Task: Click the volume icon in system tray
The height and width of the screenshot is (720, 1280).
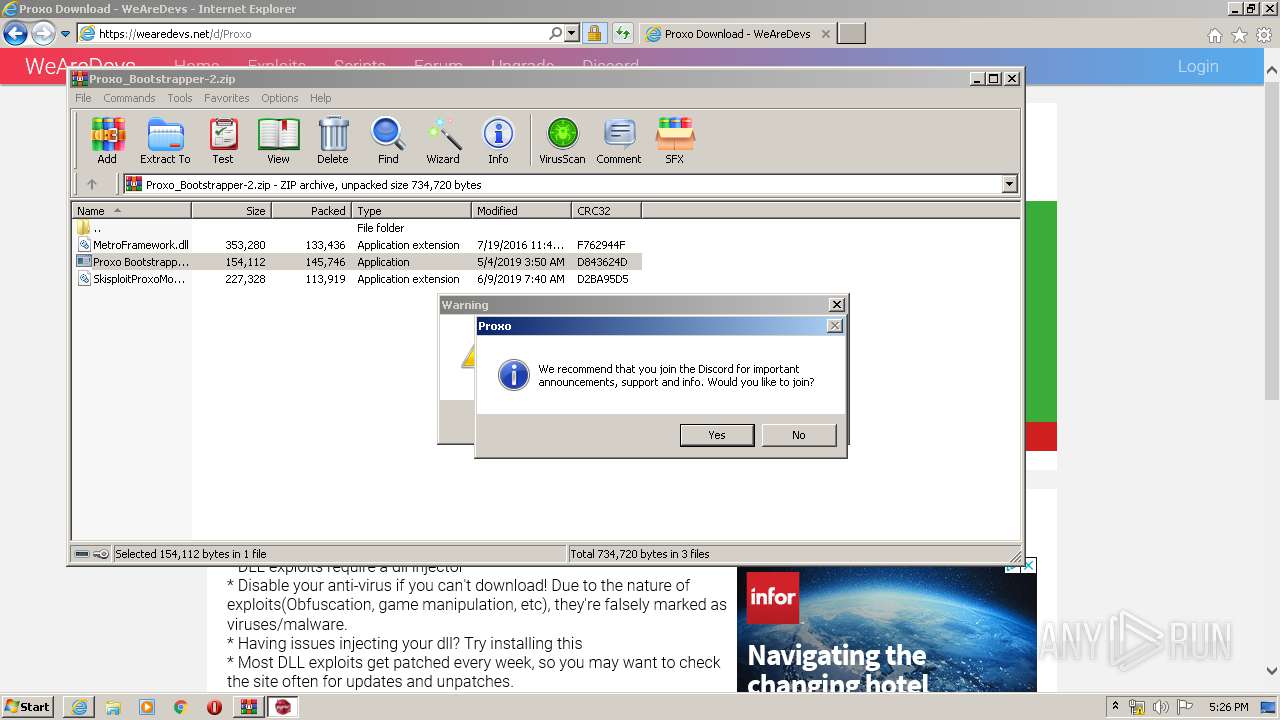Action: click(x=1161, y=707)
